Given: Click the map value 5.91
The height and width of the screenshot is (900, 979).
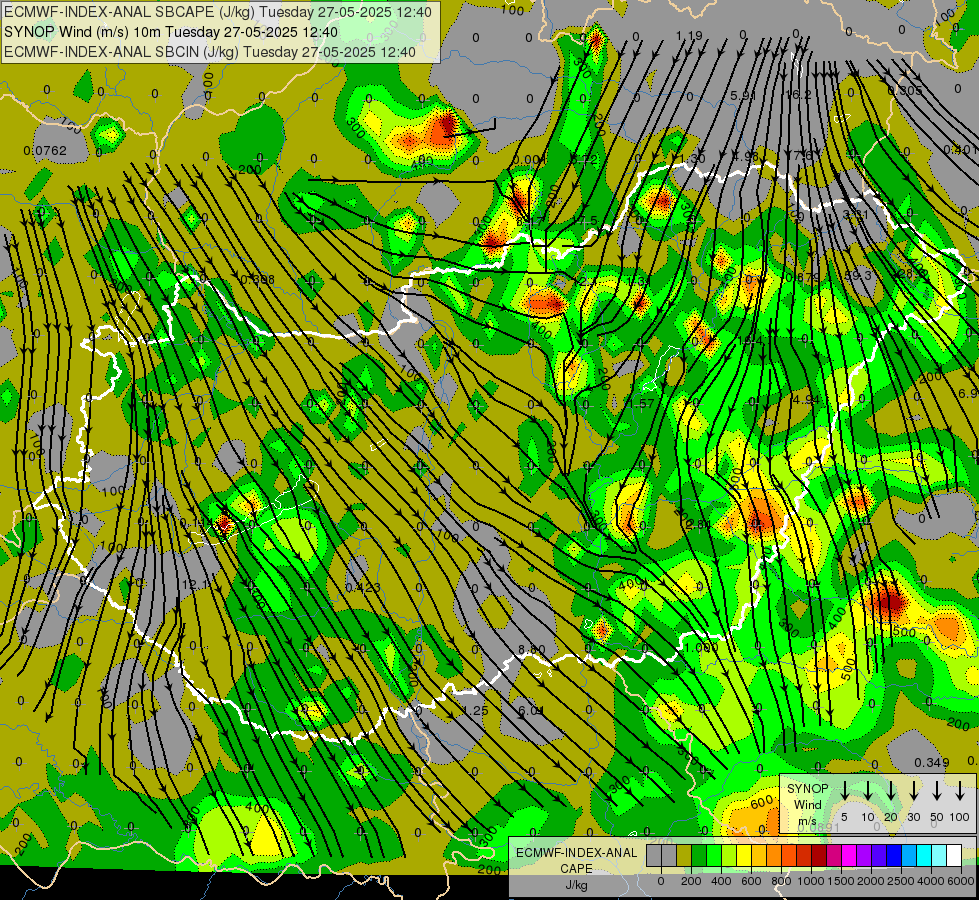Looking at the screenshot, I should [x=743, y=96].
